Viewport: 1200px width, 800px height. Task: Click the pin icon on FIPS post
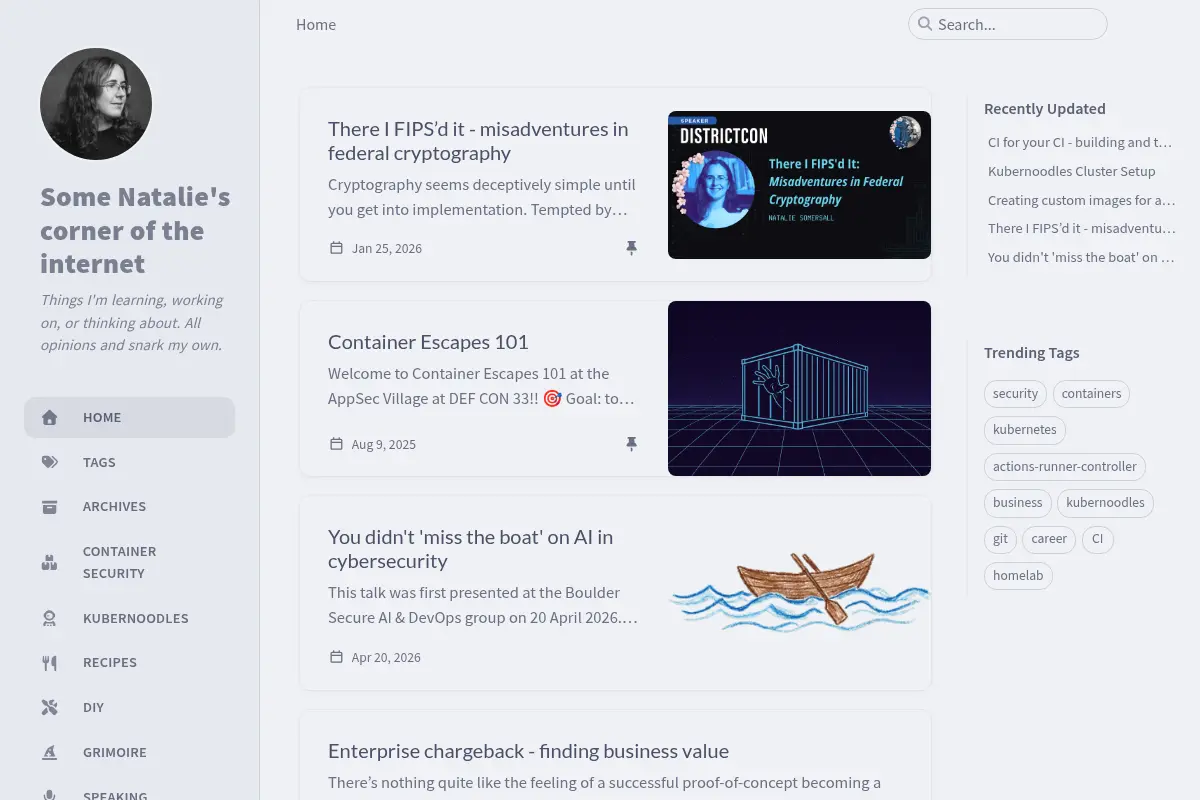pyautogui.click(x=631, y=248)
